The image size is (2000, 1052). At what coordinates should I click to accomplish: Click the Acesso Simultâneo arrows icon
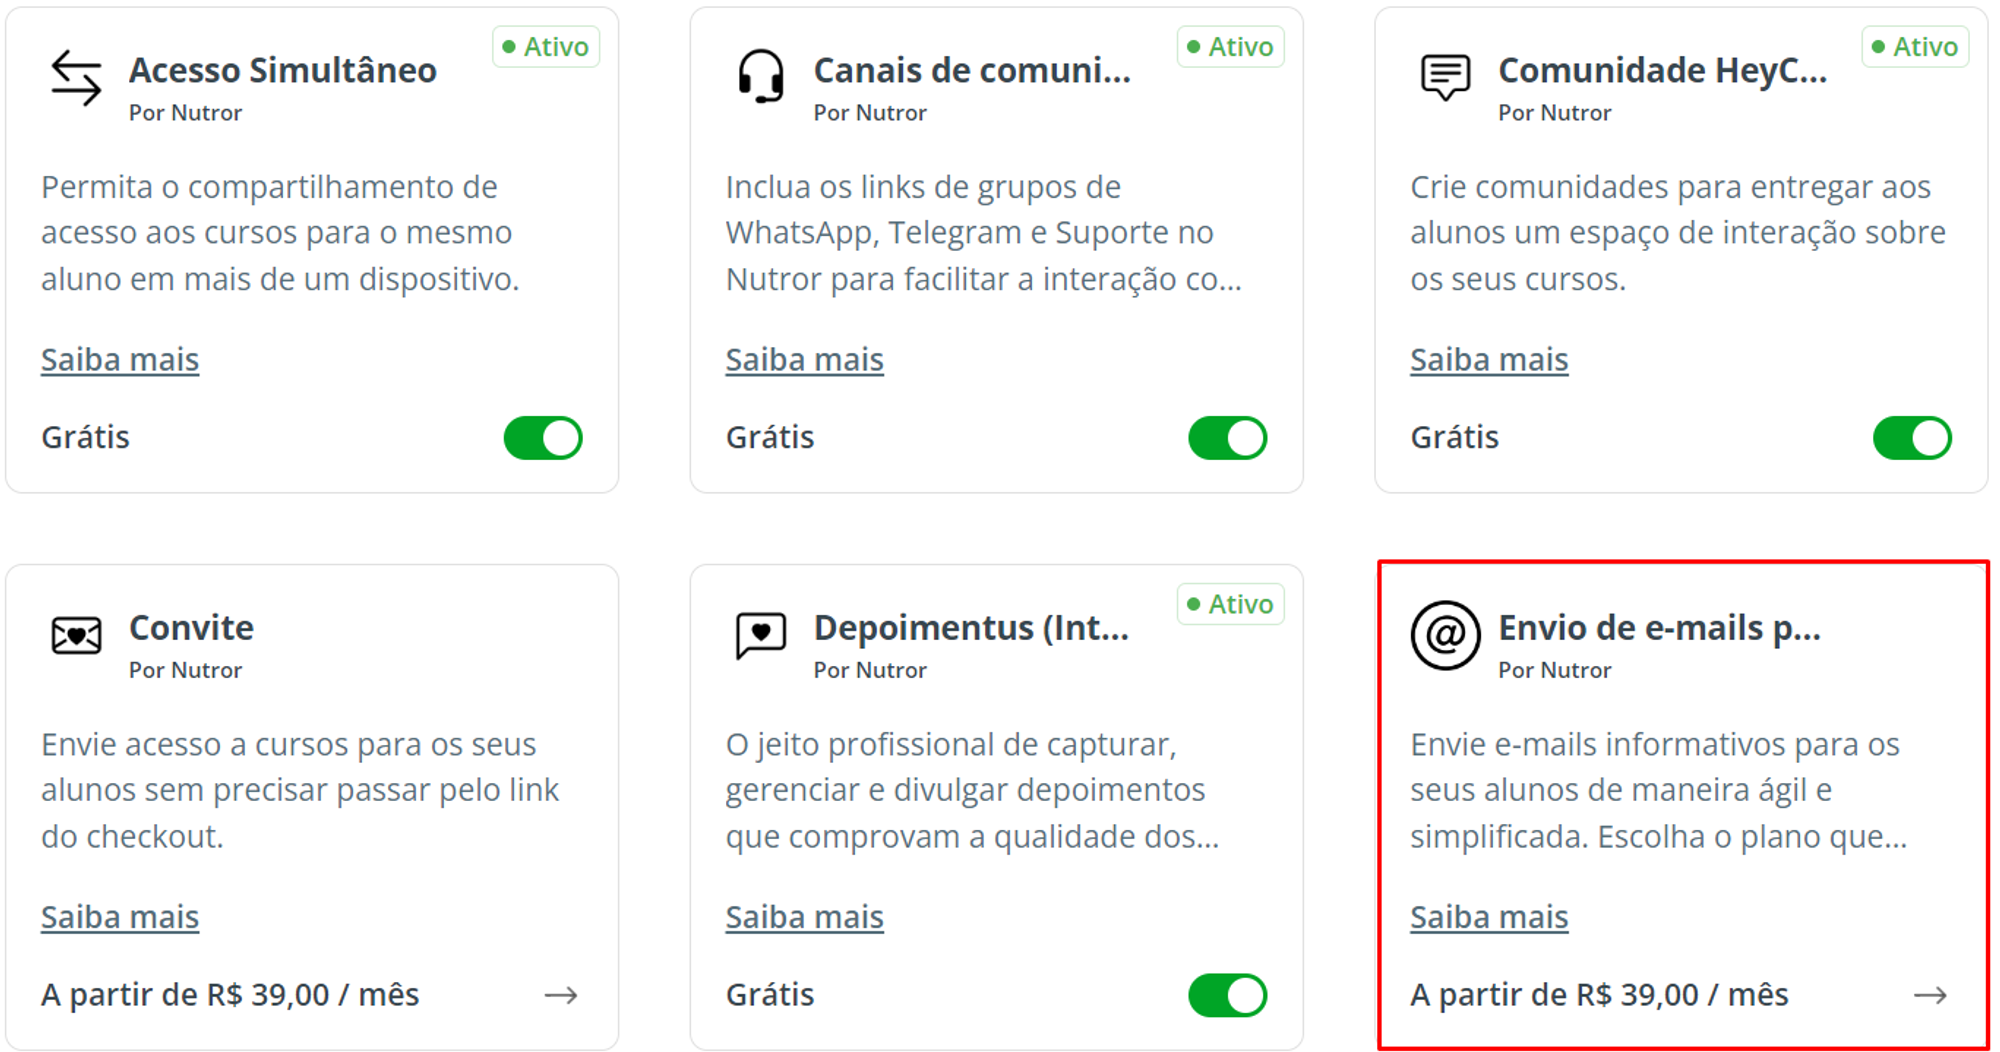point(76,78)
